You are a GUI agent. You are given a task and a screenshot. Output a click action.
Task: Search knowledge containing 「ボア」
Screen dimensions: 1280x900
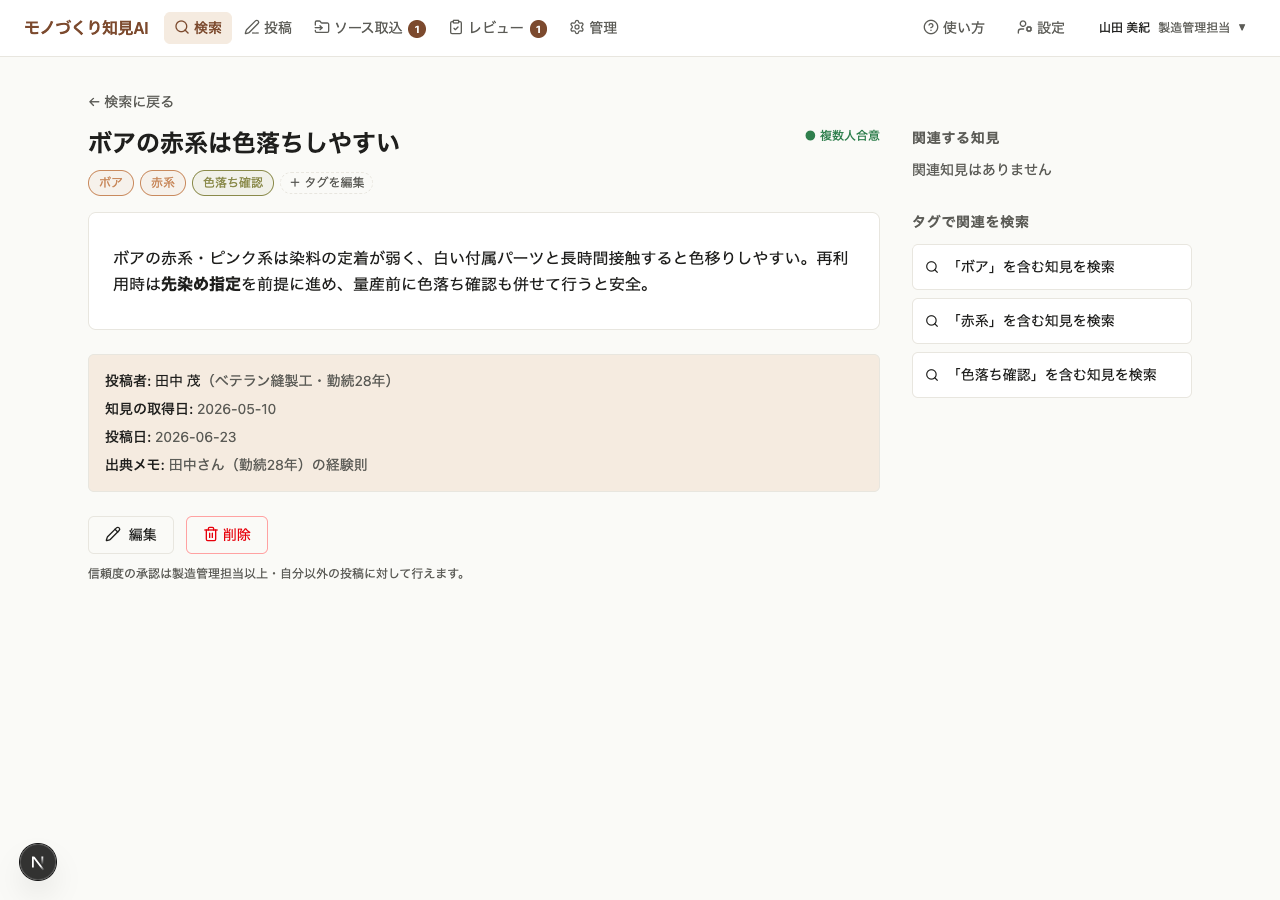1052,267
